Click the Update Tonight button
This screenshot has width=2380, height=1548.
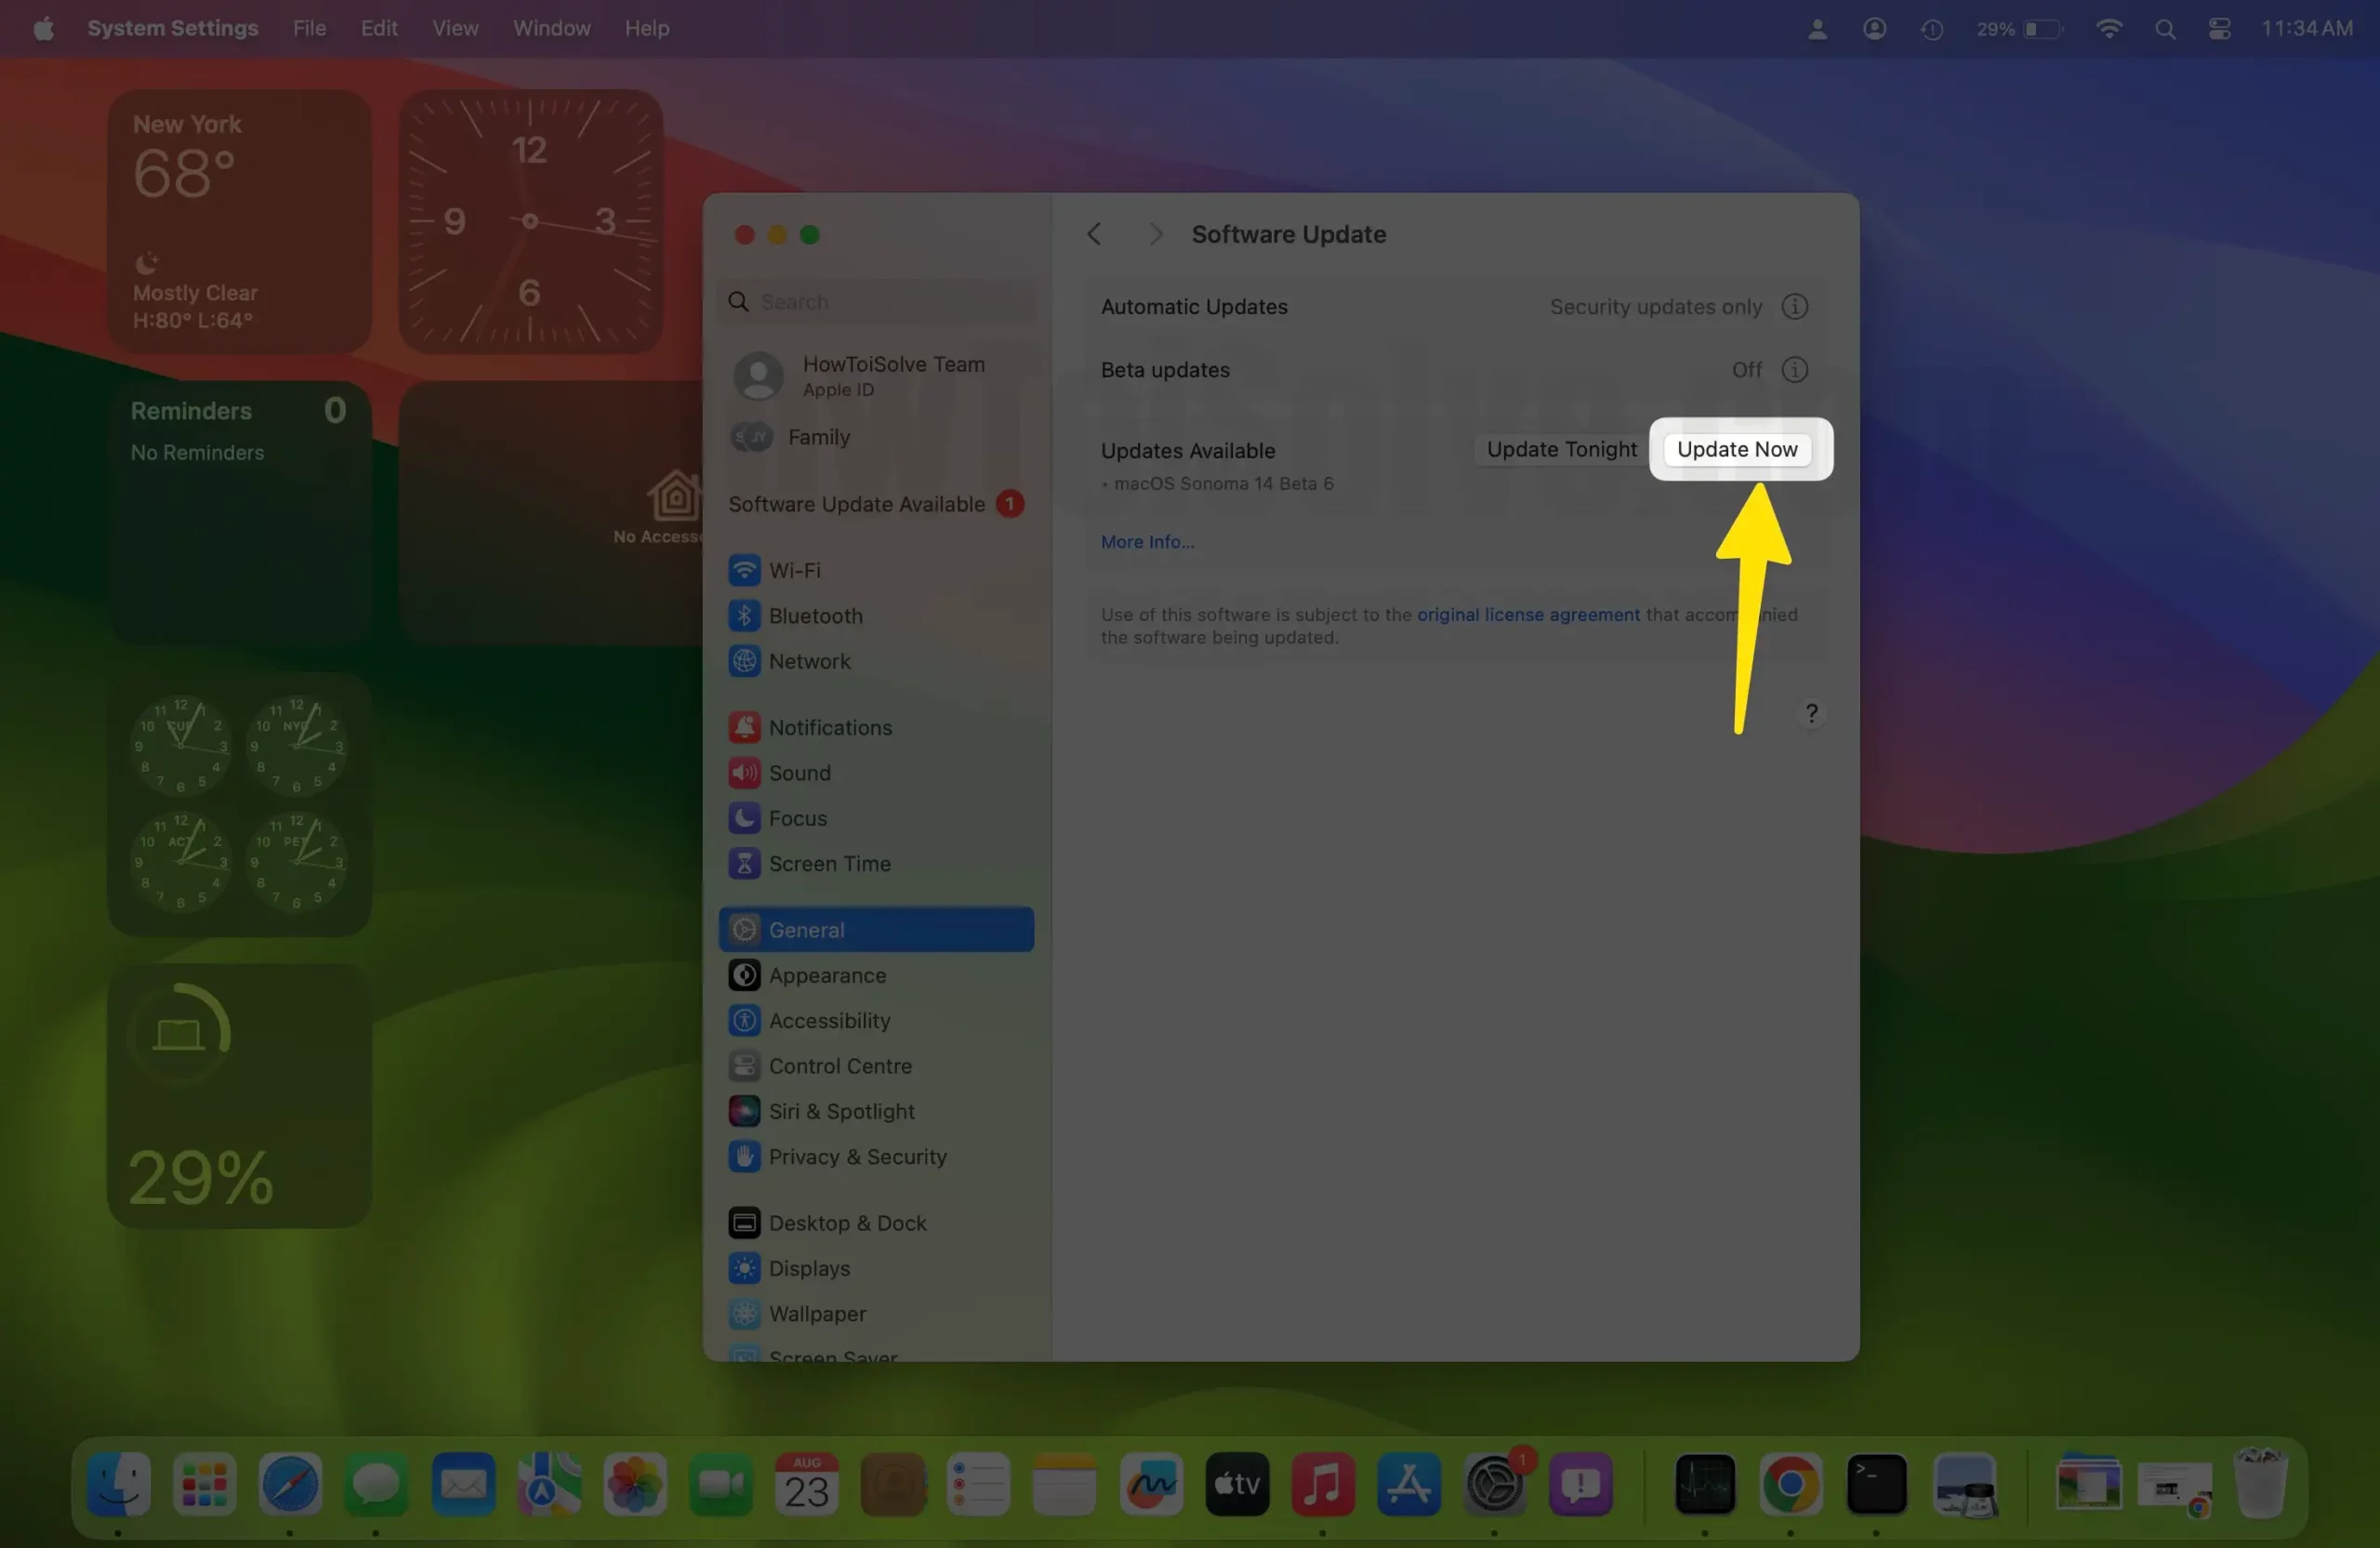coord(1561,449)
